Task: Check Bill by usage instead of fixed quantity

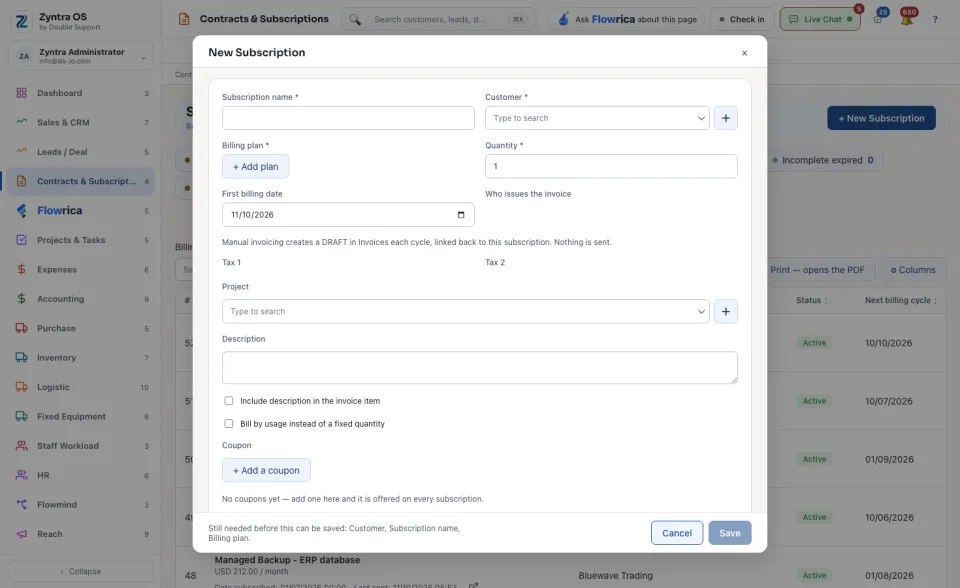Action: point(228,423)
